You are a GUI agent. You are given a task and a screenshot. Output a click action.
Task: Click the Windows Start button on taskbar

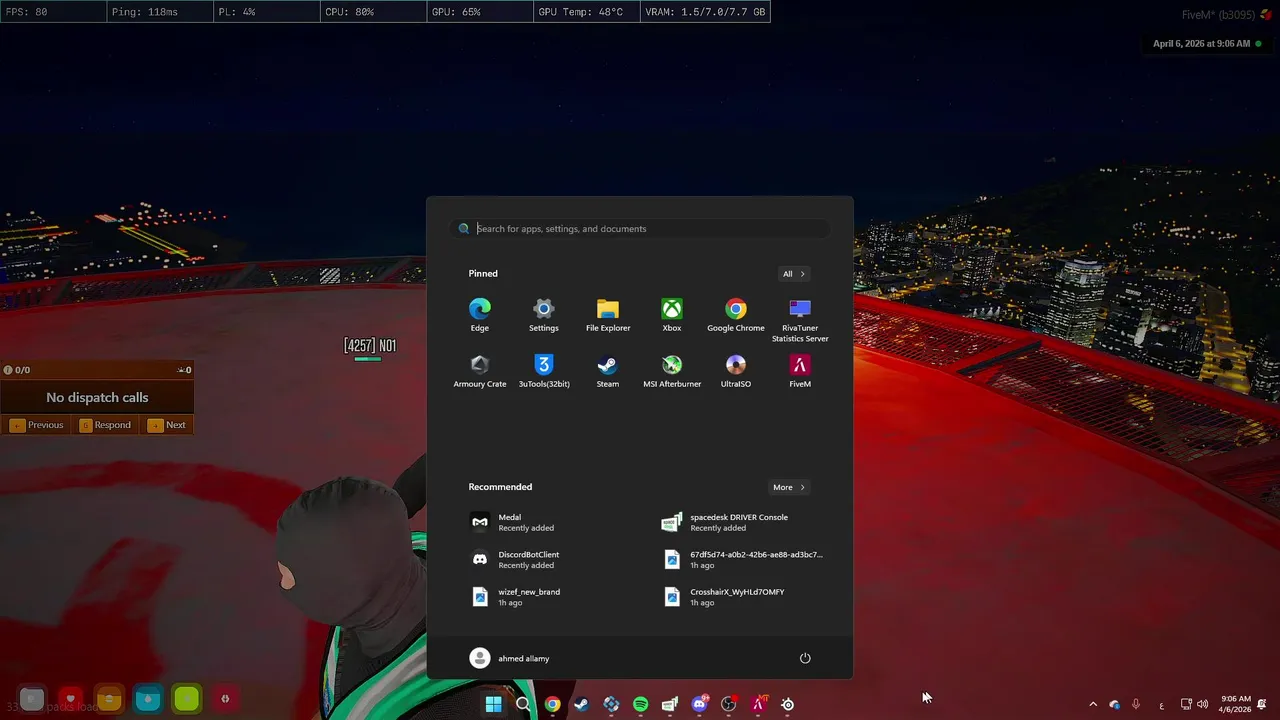tap(493, 704)
